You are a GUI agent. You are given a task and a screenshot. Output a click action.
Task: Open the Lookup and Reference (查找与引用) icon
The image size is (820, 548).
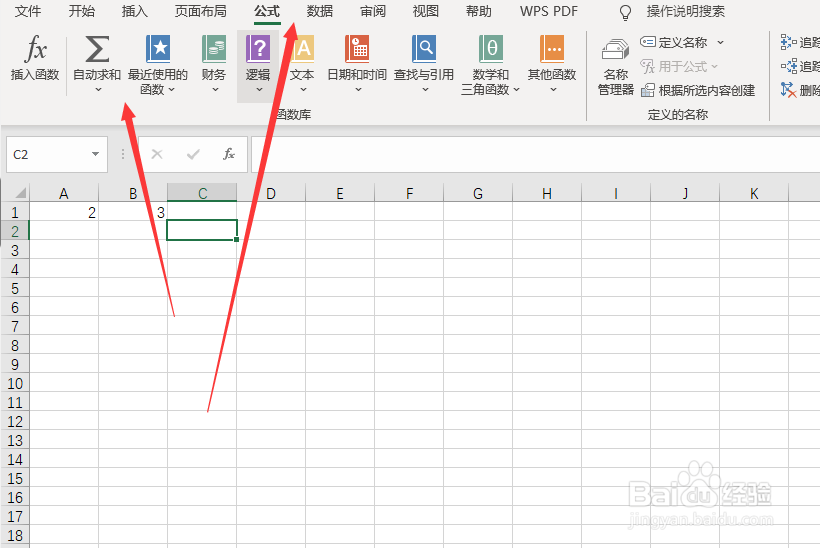424,49
